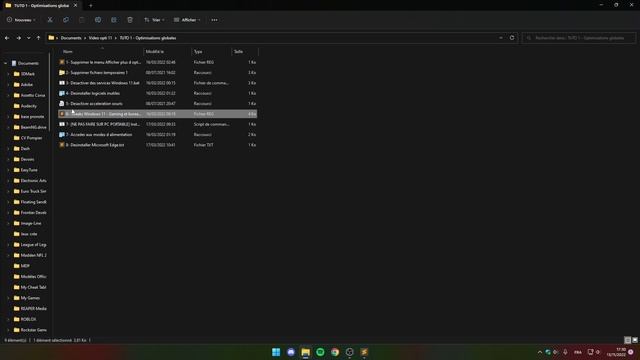The image size is (640, 360).
Task: Open recent locations dropdown arrow
Action: tap(29, 38)
